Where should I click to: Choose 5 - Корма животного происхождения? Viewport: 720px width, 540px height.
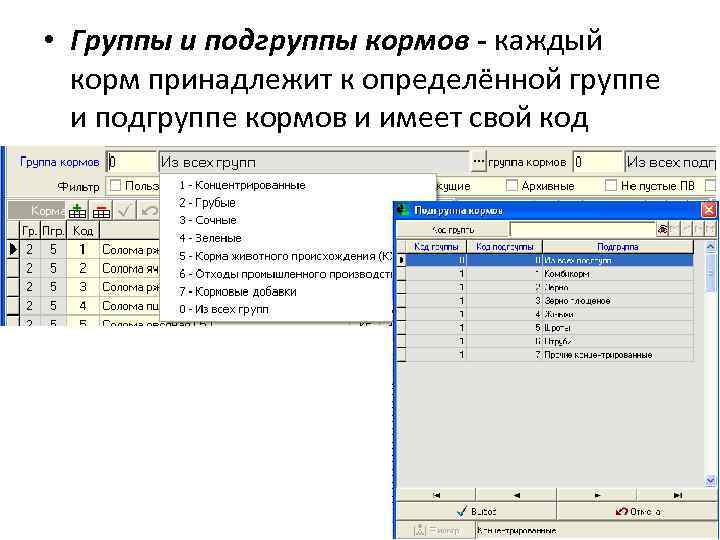click(x=286, y=256)
